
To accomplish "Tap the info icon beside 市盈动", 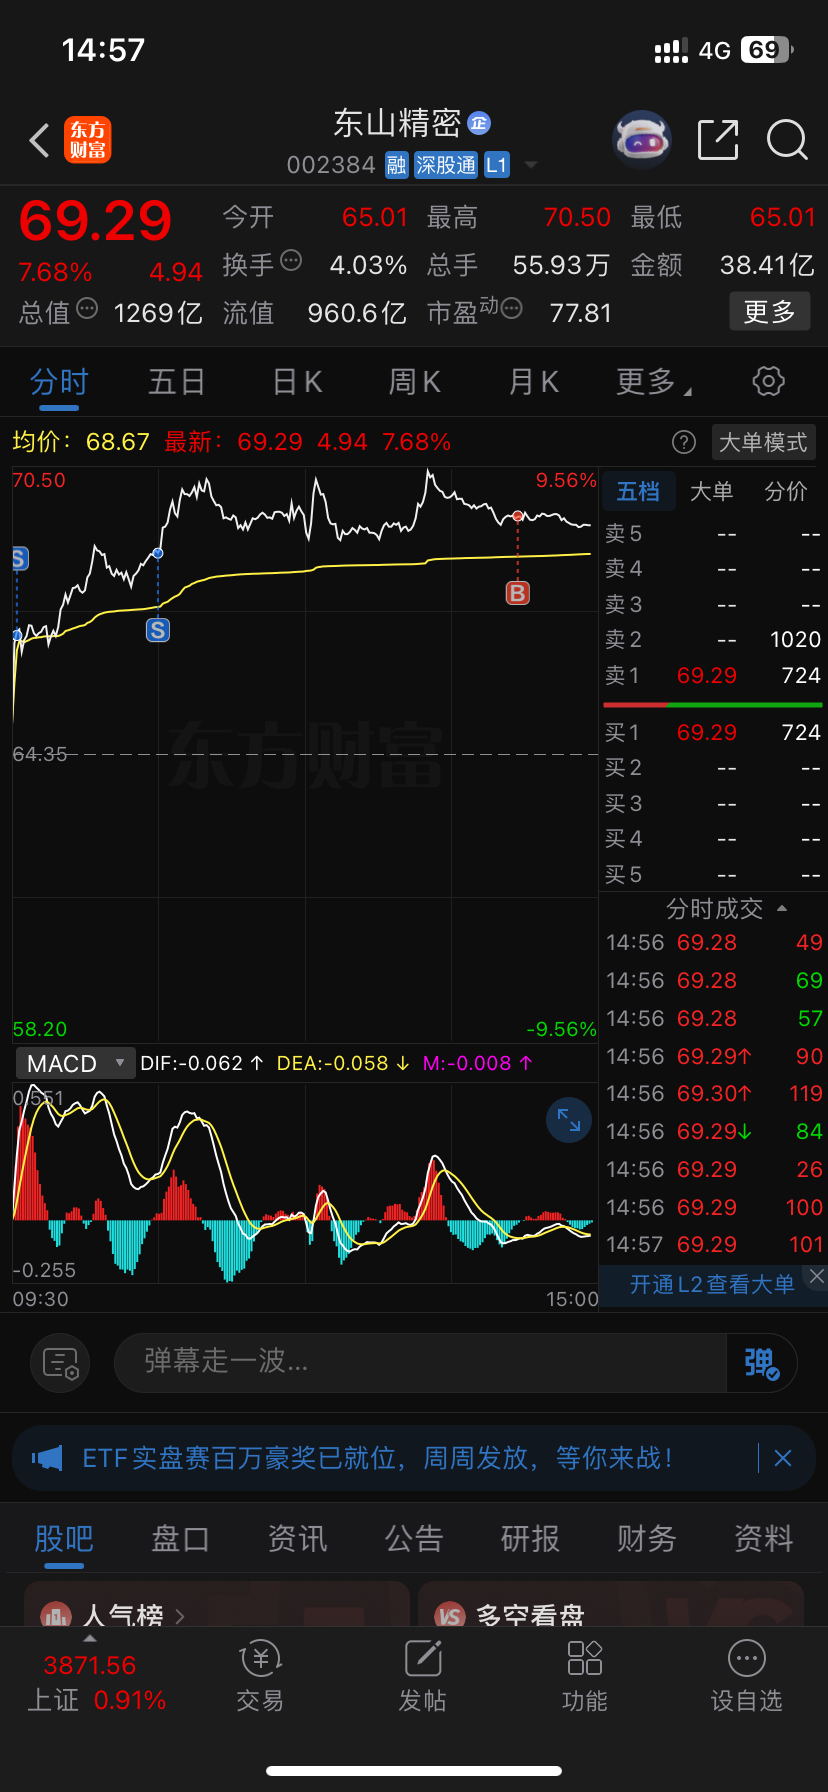I will pos(512,308).
